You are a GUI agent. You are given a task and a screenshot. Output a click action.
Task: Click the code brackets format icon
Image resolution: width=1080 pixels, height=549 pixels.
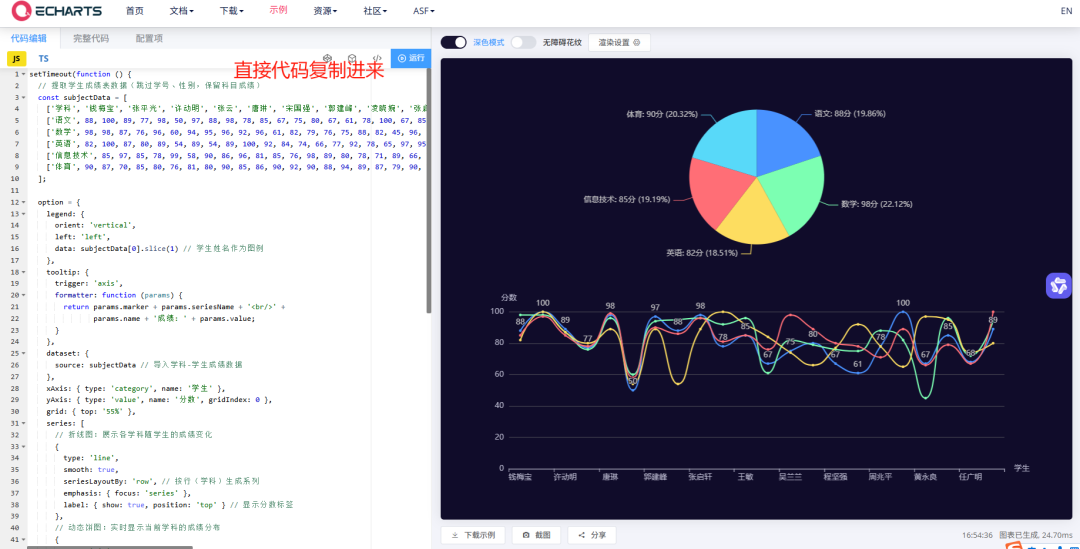[x=376, y=59]
